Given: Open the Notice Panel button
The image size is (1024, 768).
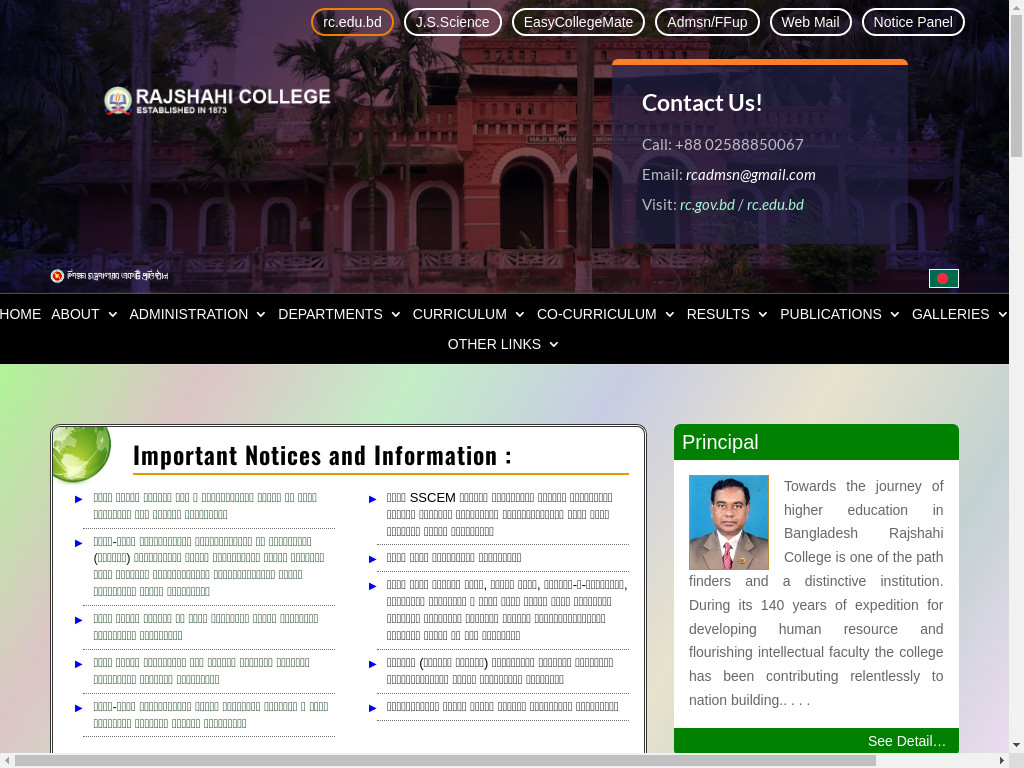Looking at the screenshot, I should 912,22.
